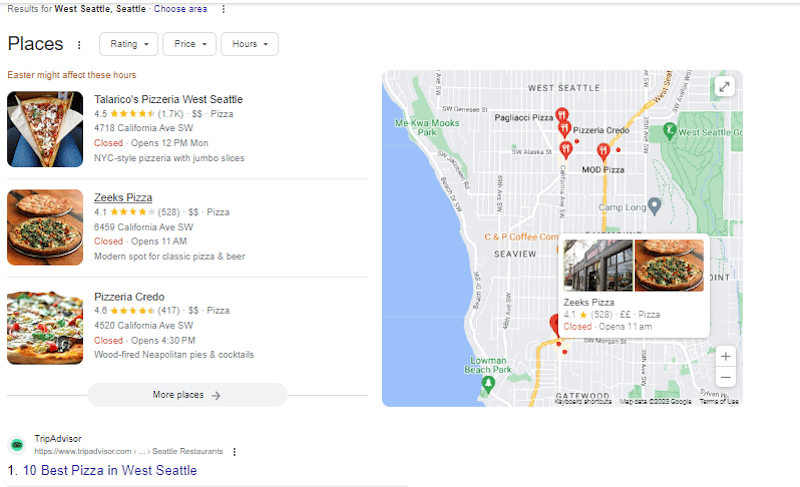Open the Price filter dropdown
This screenshot has height=487, width=800.
click(x=190, y=44)
